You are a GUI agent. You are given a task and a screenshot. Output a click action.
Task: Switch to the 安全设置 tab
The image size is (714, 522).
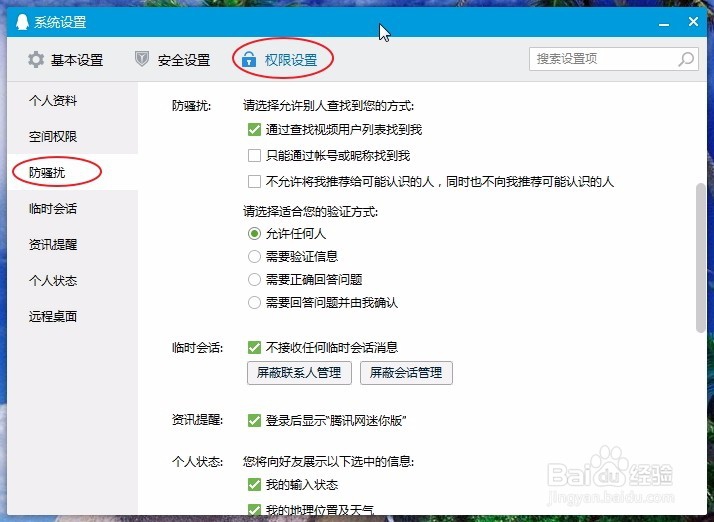pyautogui.click(x=173, y=60)
